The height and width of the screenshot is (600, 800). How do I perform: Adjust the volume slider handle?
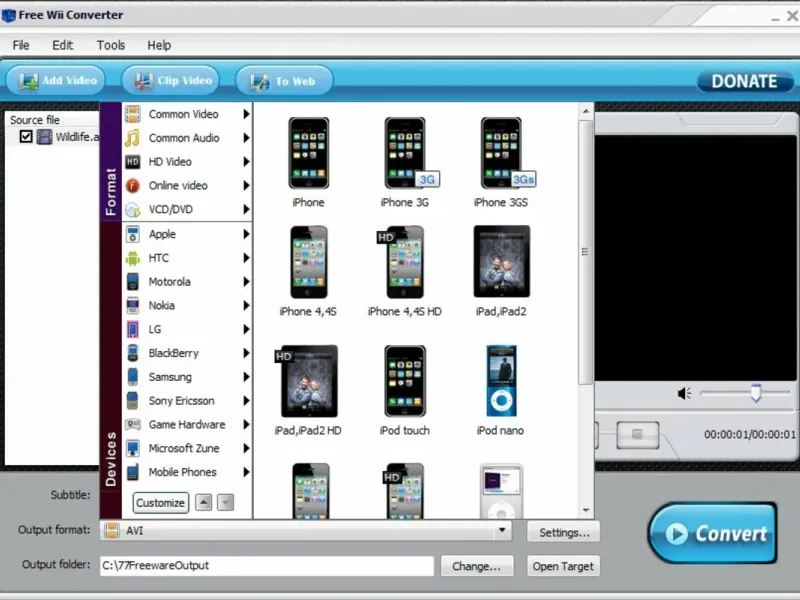pyautogui.click(x=756, y=393)
